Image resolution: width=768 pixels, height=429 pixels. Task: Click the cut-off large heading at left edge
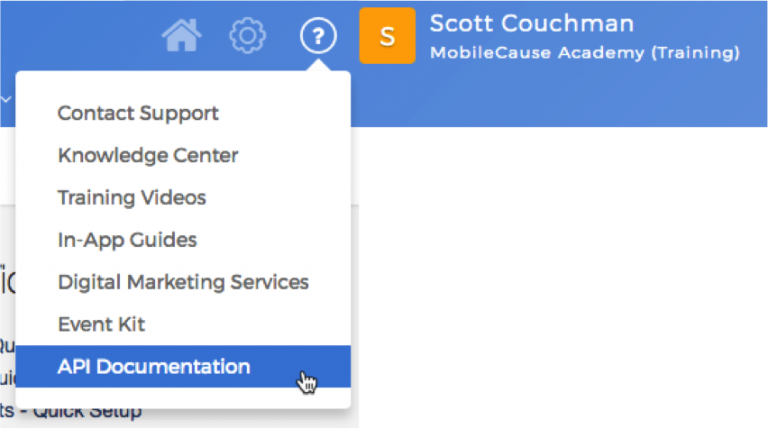tap(7, 283)
